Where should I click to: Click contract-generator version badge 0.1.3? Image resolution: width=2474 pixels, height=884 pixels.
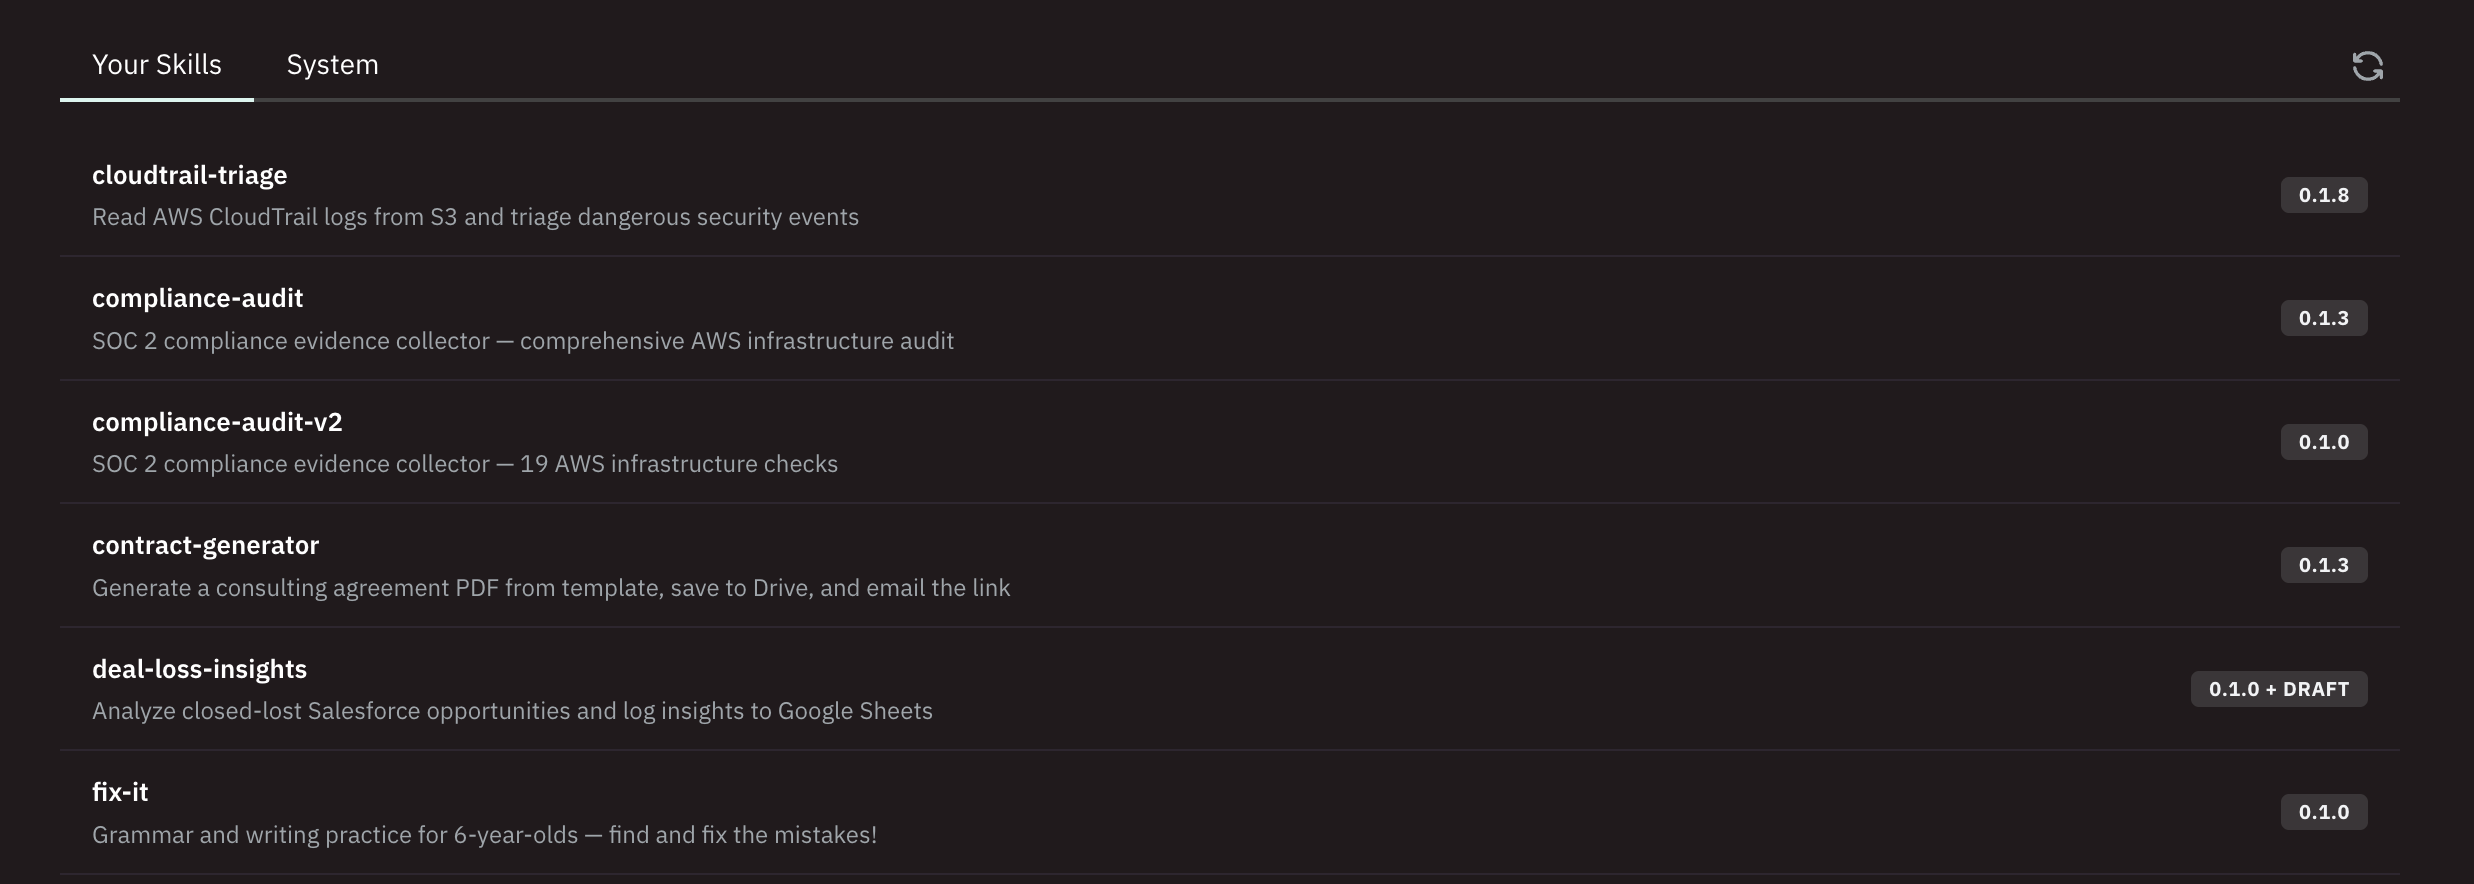point(2323,565)
